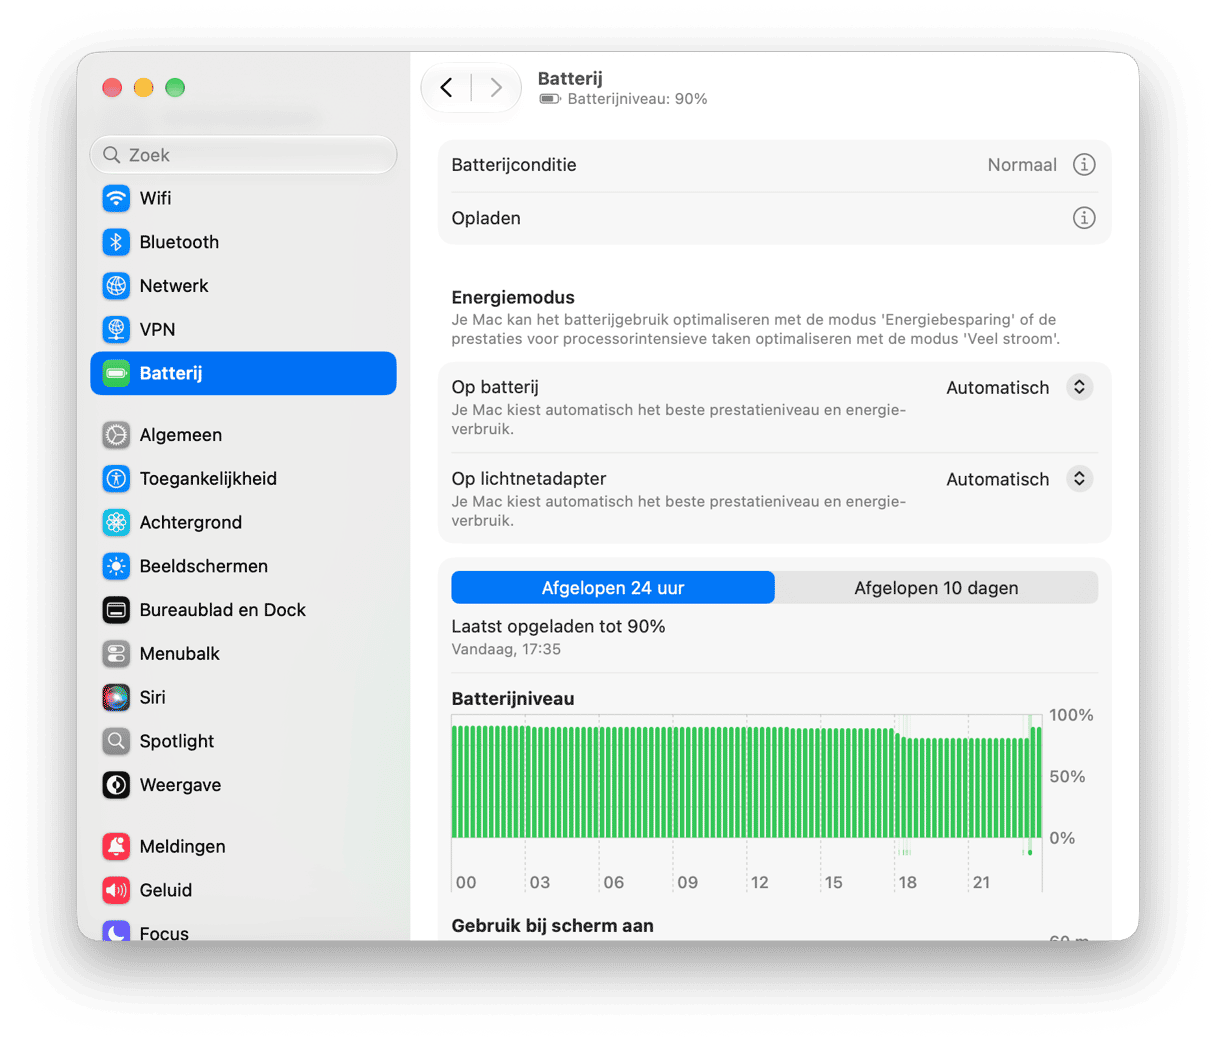
Task: Click the 'Energiemodus' heading
Action: pyautogui.click(x=513, y=297)
